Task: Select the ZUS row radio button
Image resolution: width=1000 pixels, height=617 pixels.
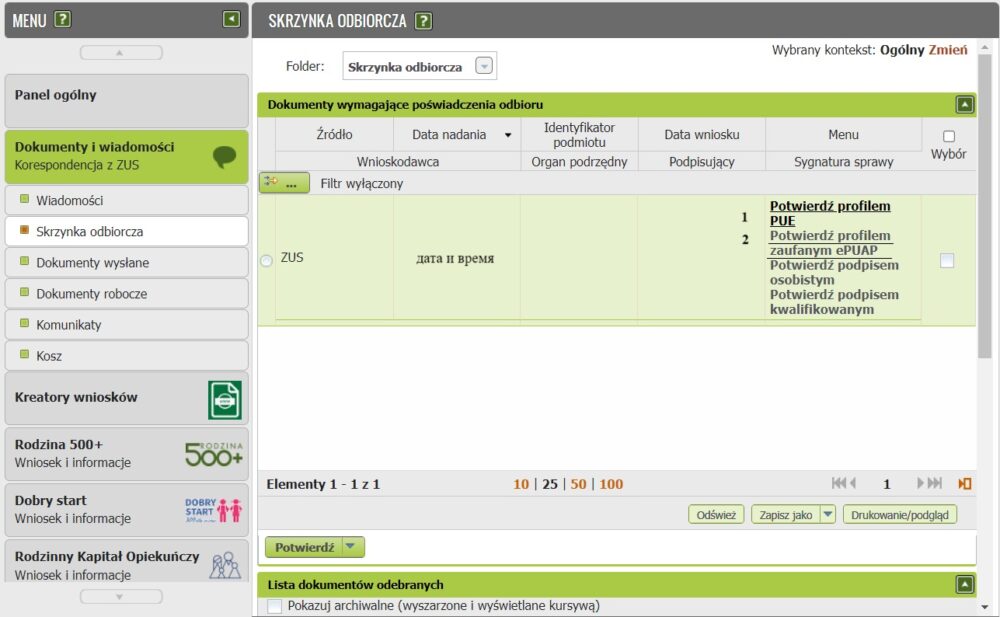Action: coord(266,261)
